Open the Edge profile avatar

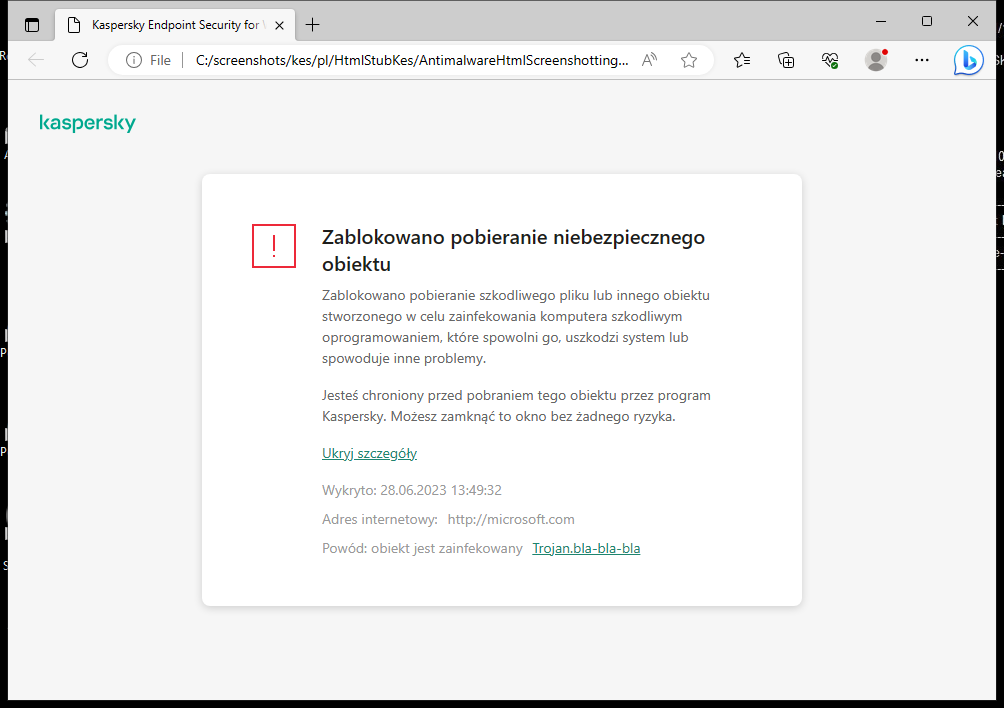[875, 60]
